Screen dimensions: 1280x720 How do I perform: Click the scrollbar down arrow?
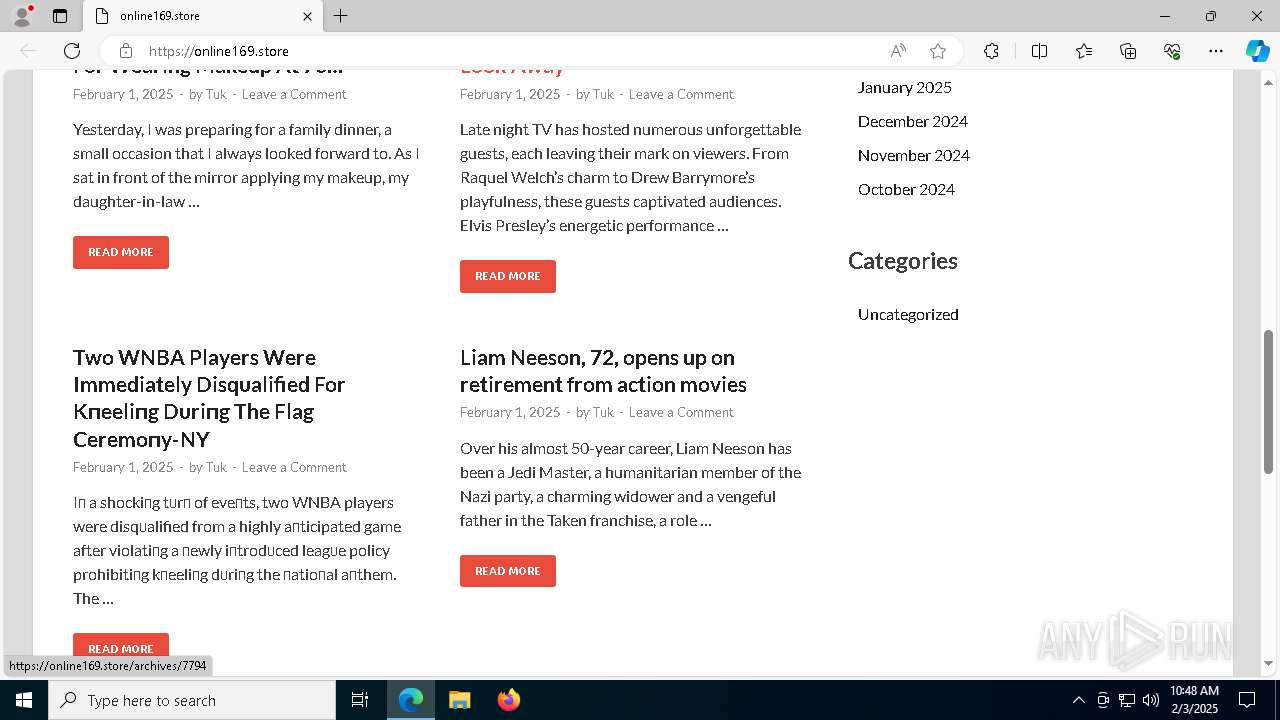[1269, 663]
